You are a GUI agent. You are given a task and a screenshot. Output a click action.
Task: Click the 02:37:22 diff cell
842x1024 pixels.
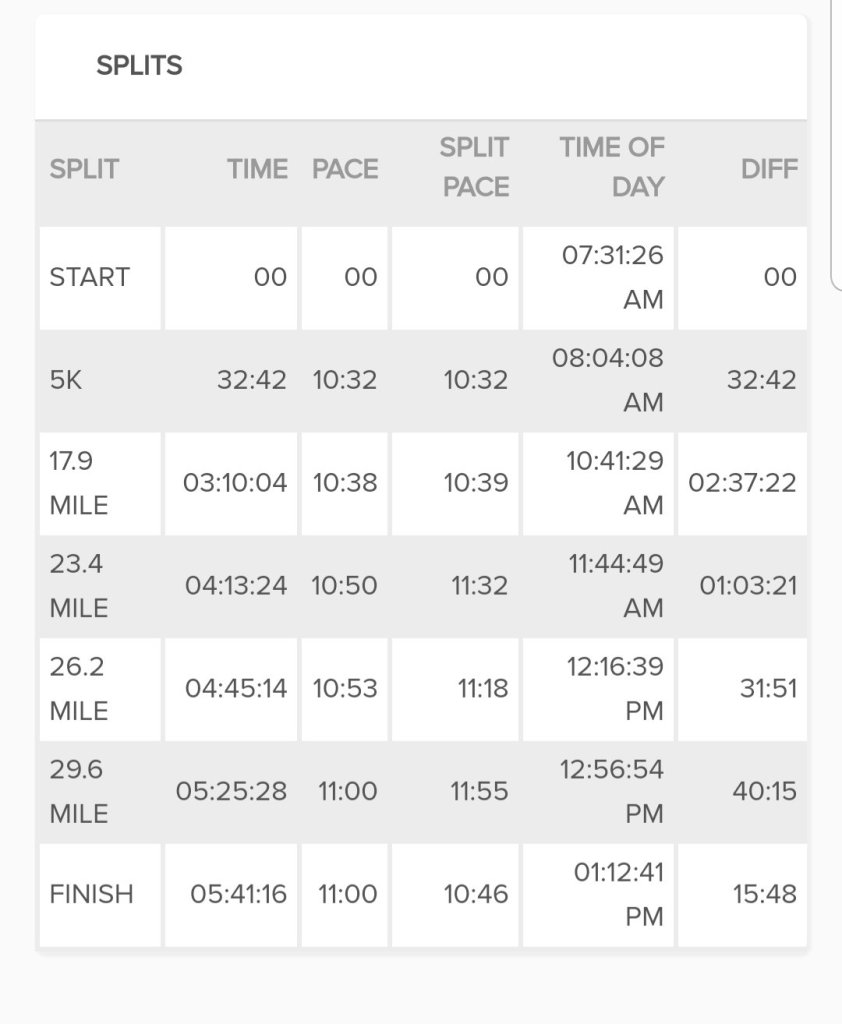point(742,483)
